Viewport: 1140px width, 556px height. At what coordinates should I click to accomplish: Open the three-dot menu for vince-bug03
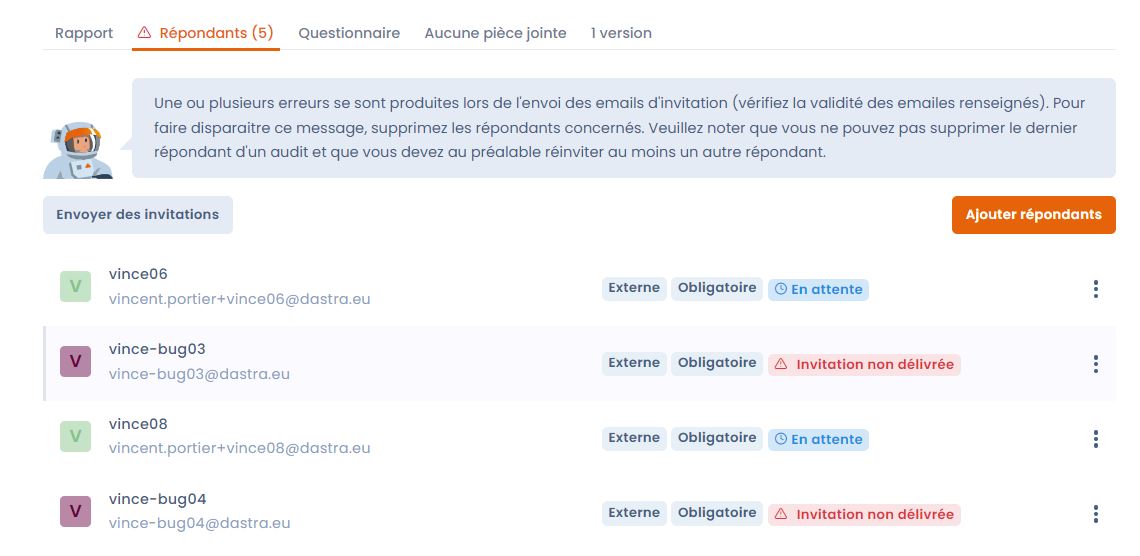(x=1095, y=364)
